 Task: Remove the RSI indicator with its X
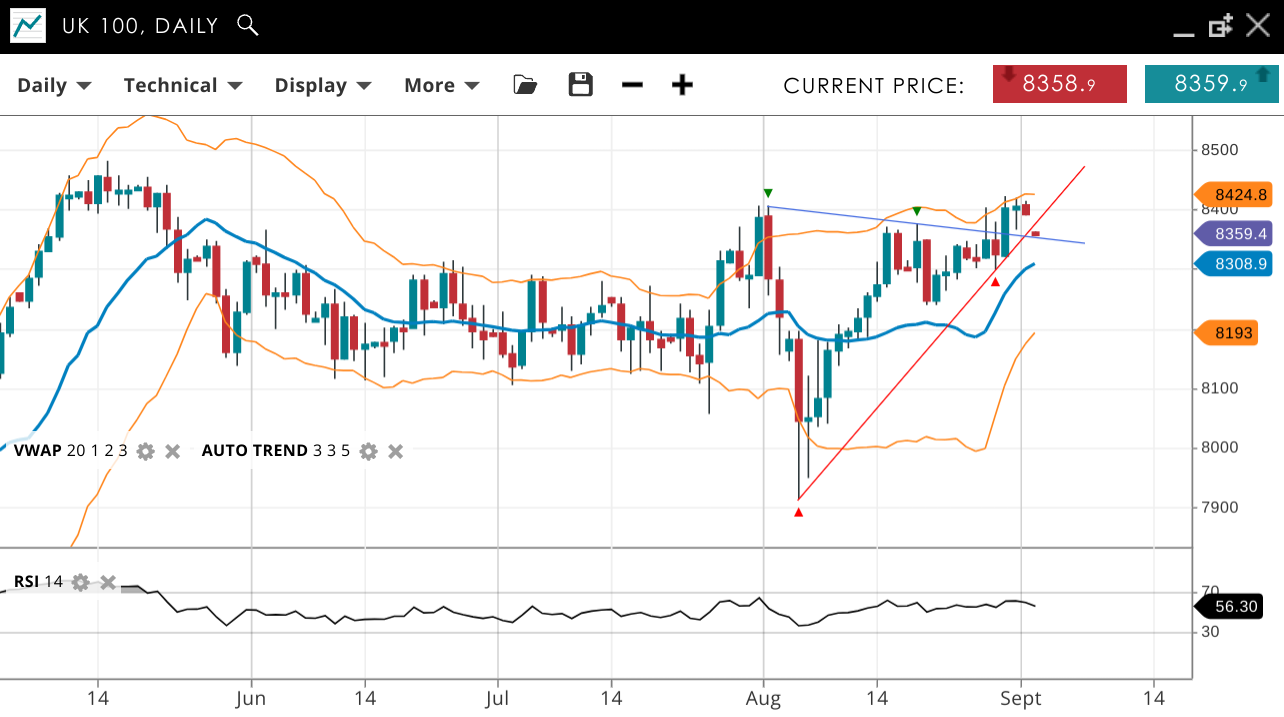pos(108,582)
